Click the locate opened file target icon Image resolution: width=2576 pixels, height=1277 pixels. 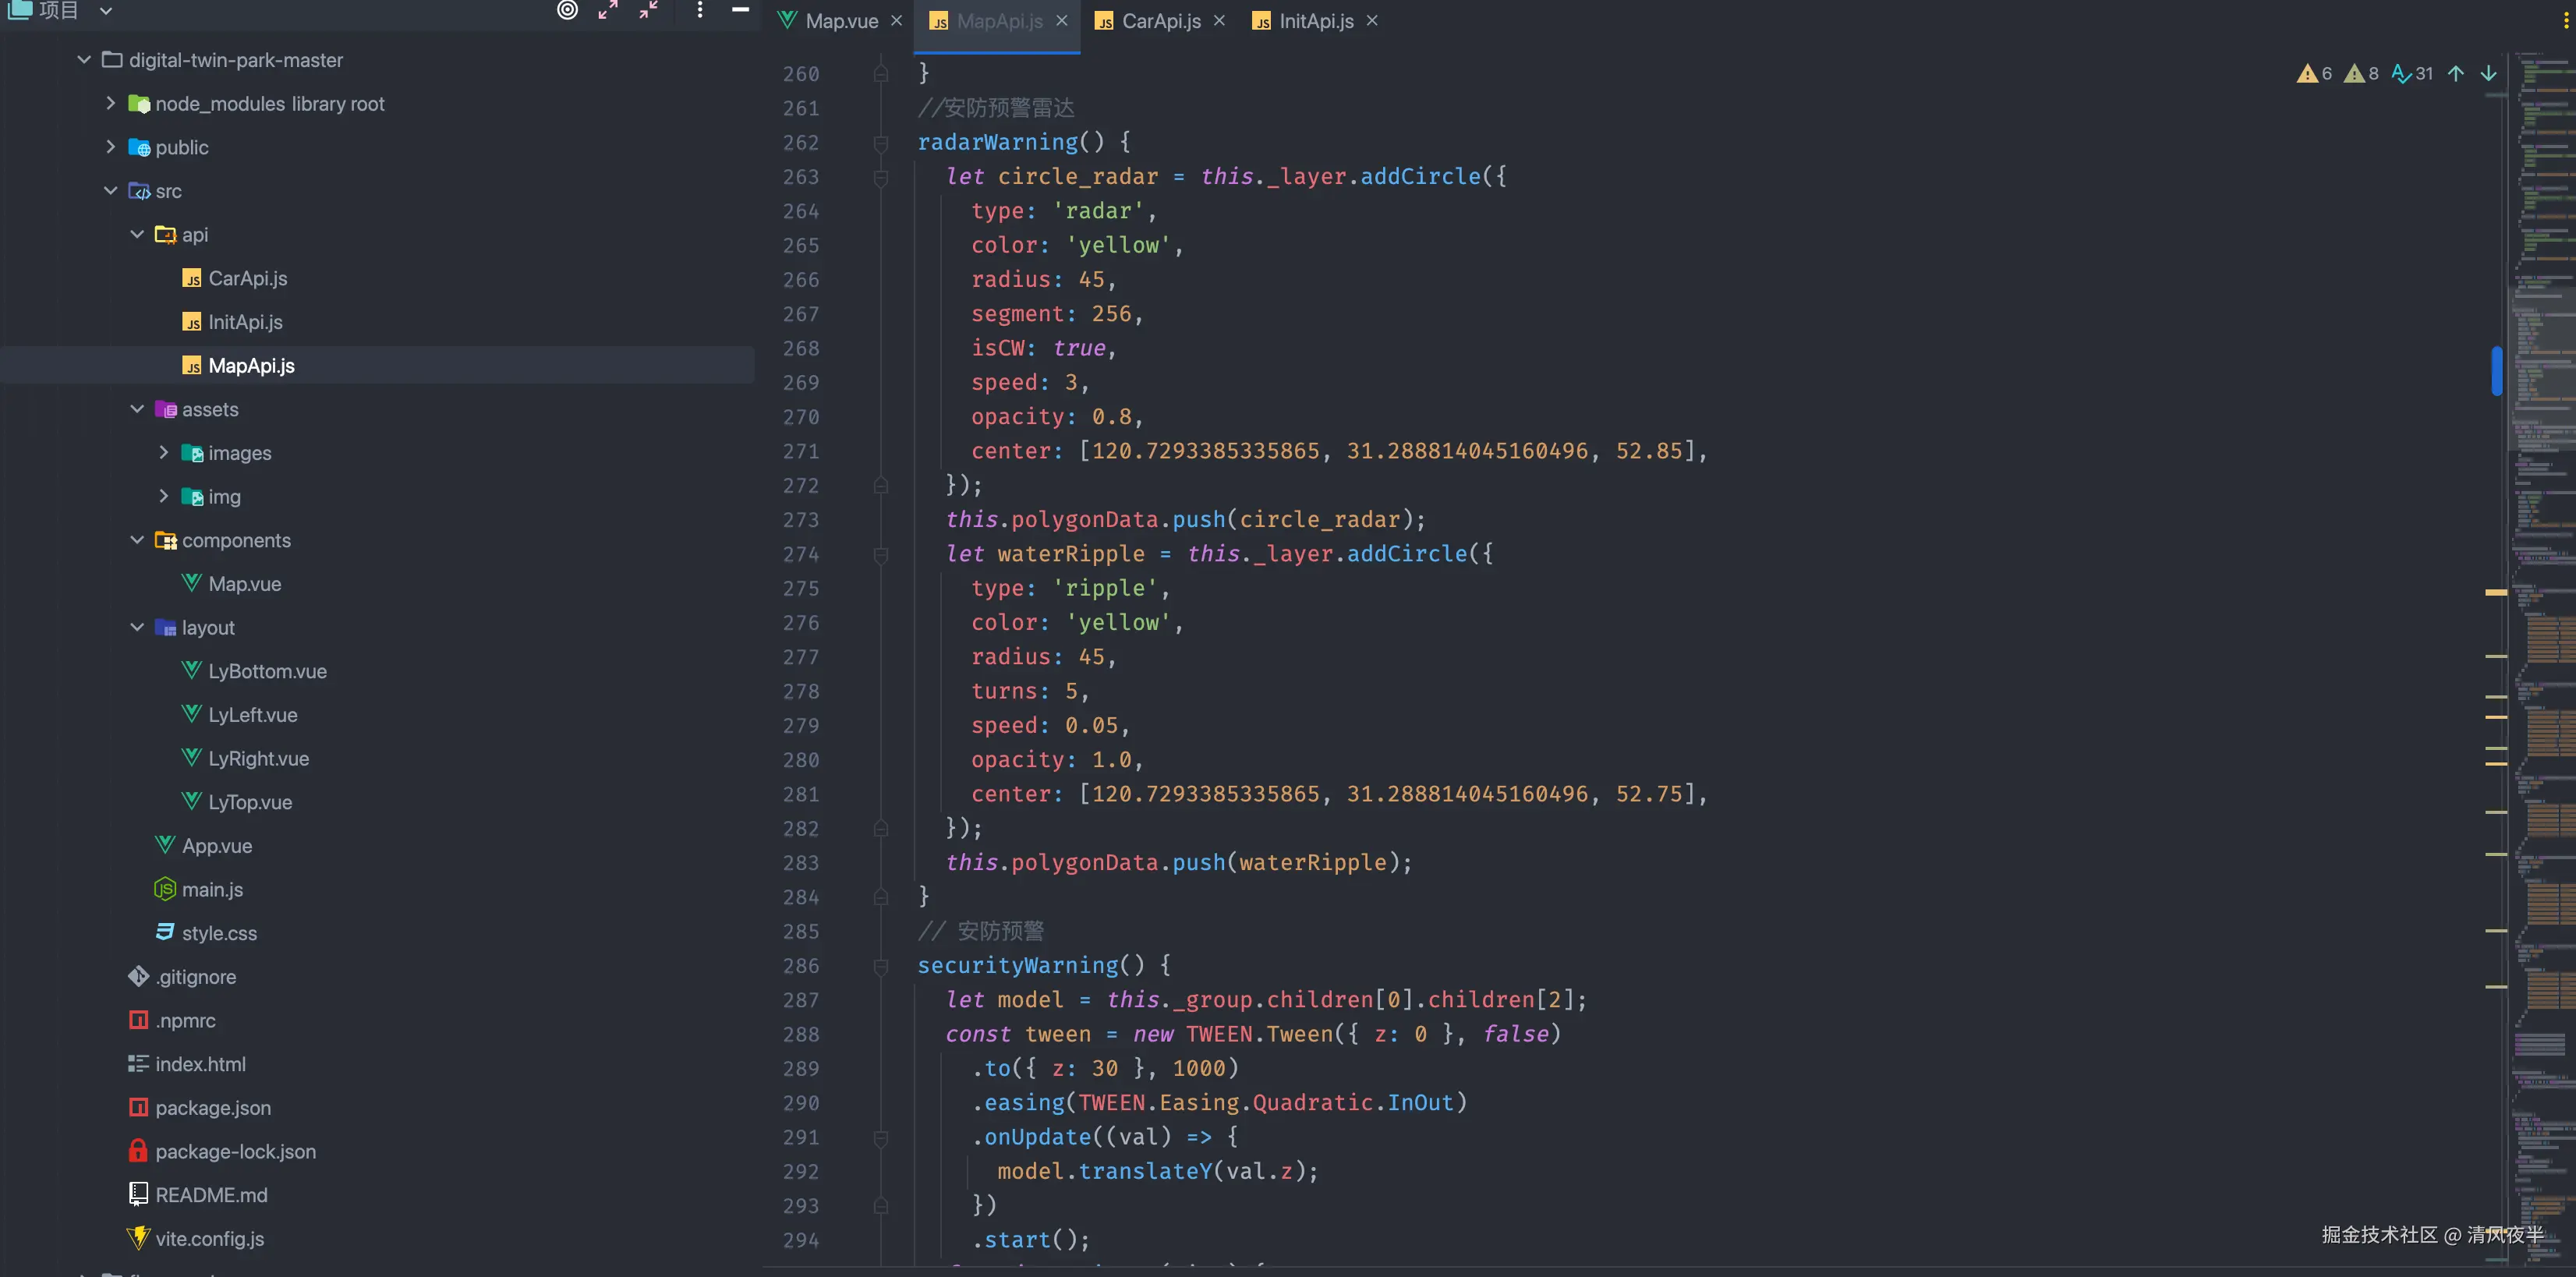click(x=567, y=10)
